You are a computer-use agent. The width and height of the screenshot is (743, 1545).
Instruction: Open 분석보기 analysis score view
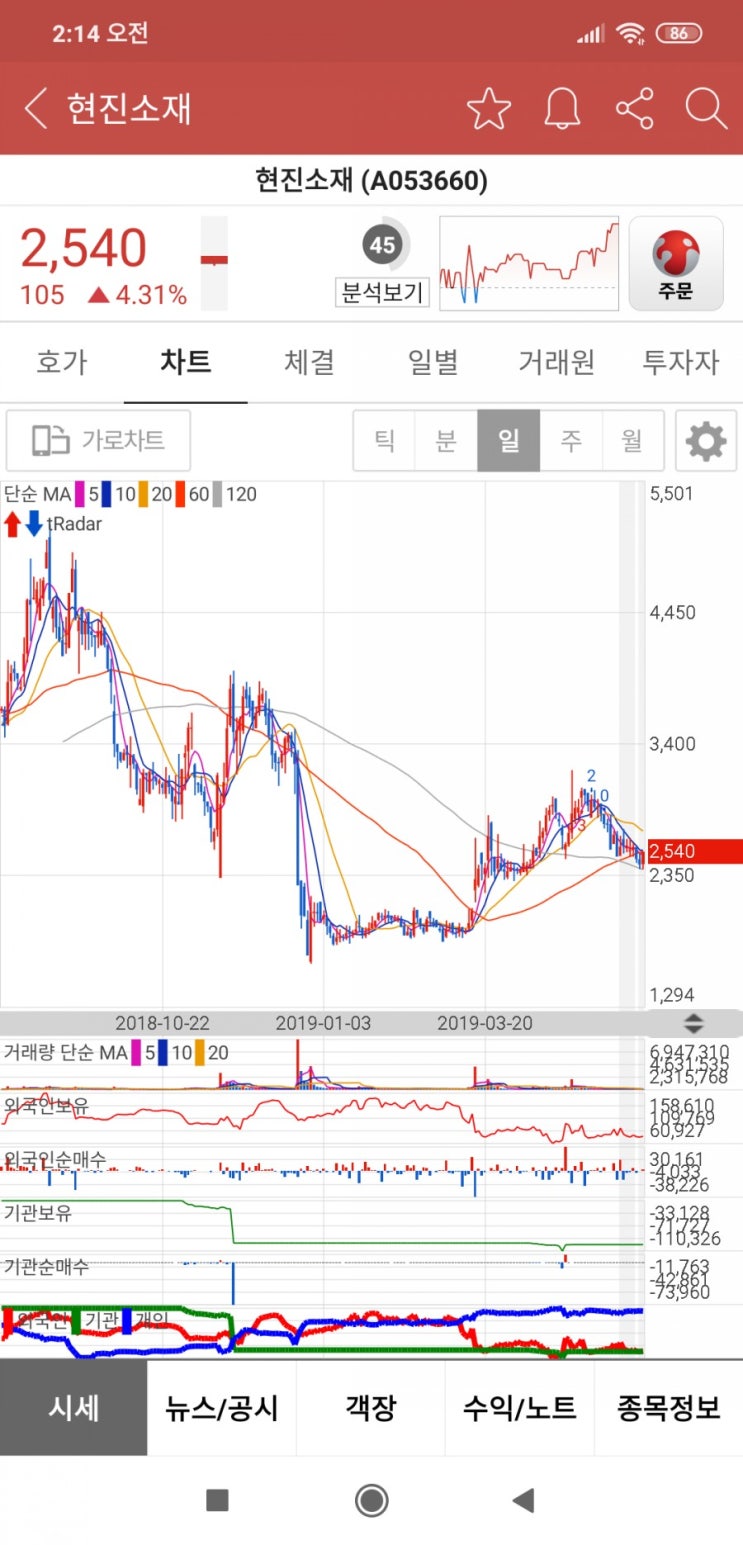point(382,263)
